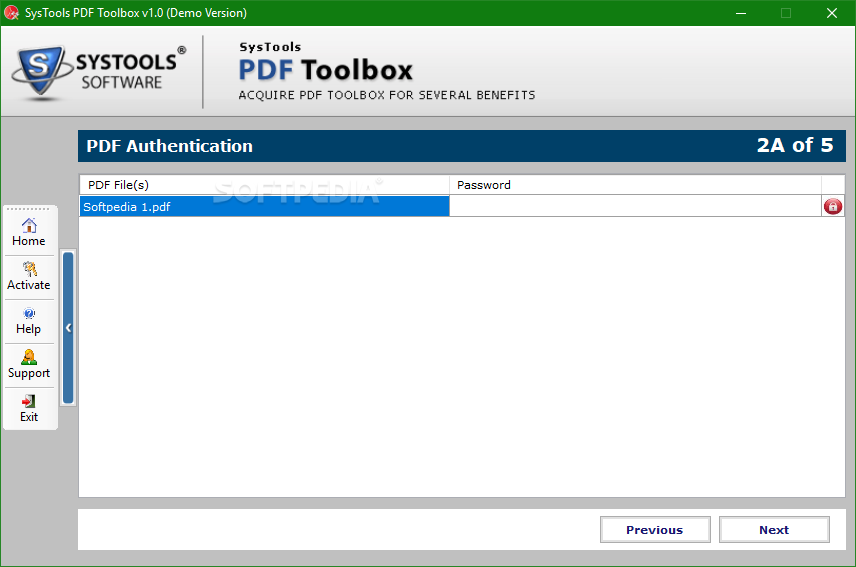Open the Activate option with keys icon

point(29,277)
